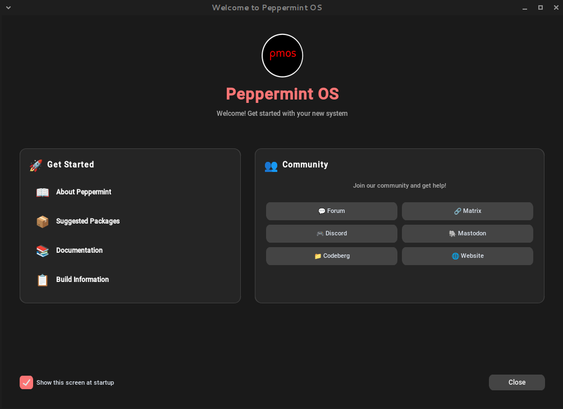Click the pmos circular logo
The image size is (563, 409).
point(282,56)
